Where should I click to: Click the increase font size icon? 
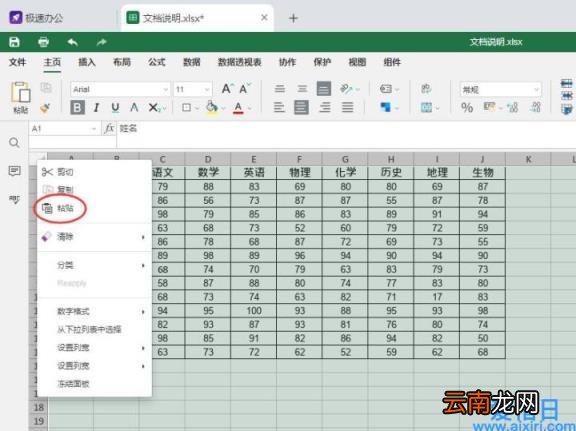tap(227, 89)
